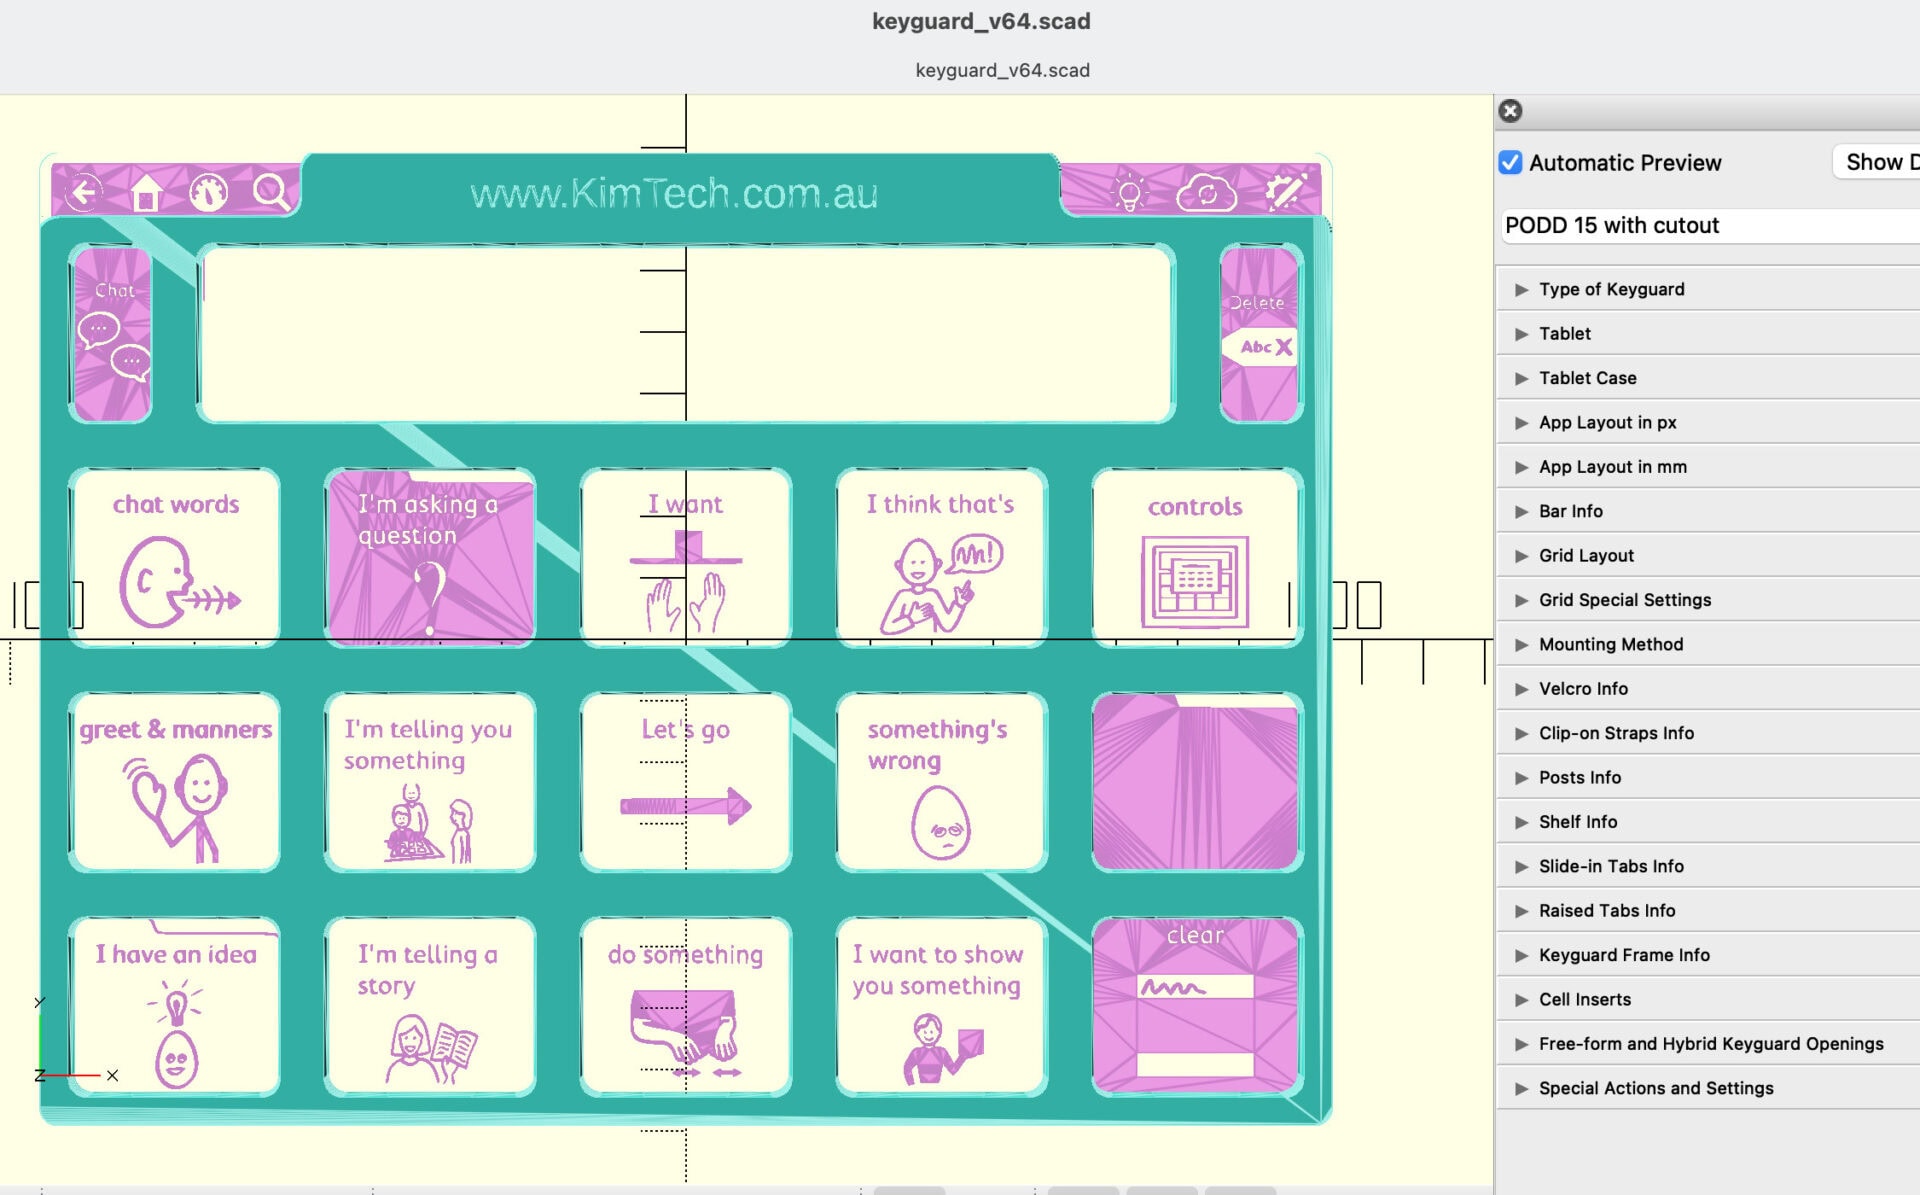The height and width of the screenshot is (1195, 1920).
Task: Select the I have an idea cell
Action: (175, 1006)
